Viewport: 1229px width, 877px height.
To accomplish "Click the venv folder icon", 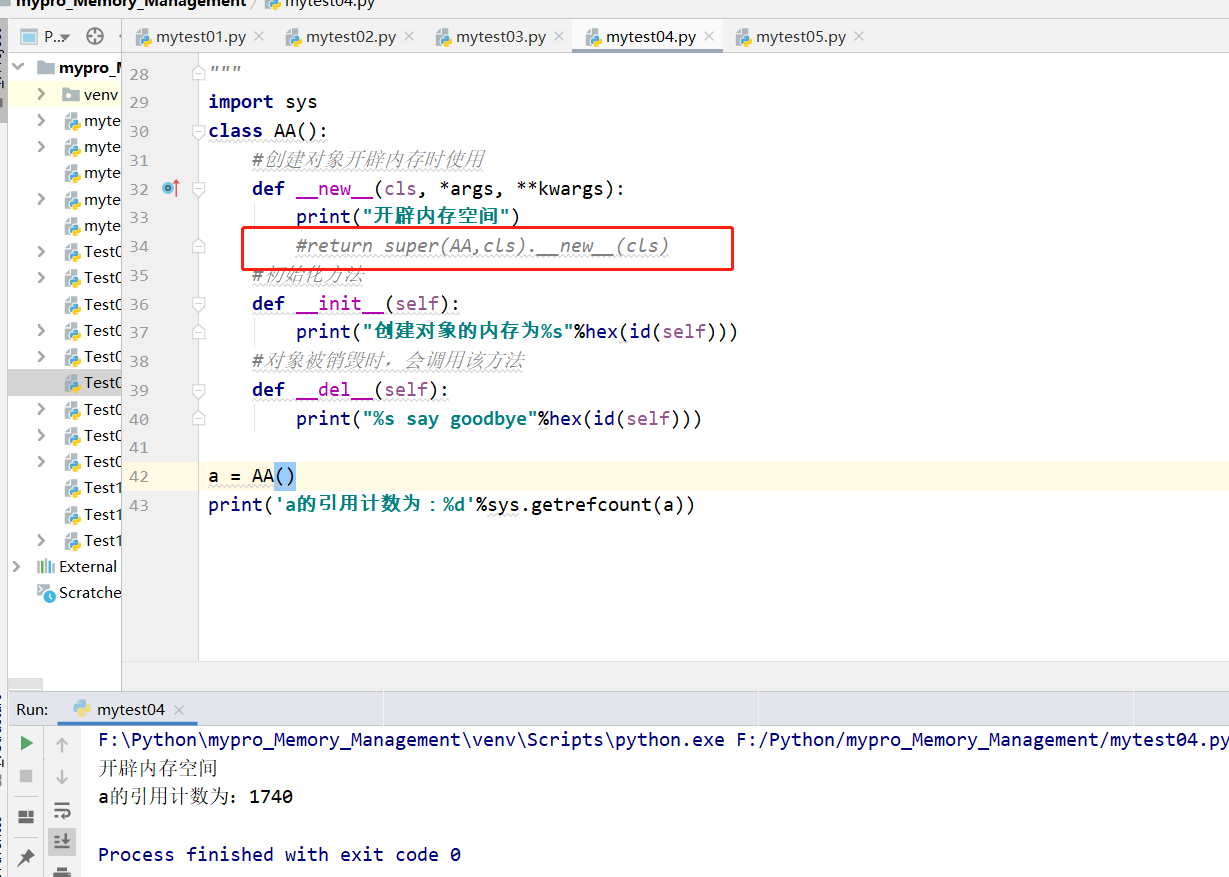I will [x=70, y=95].
